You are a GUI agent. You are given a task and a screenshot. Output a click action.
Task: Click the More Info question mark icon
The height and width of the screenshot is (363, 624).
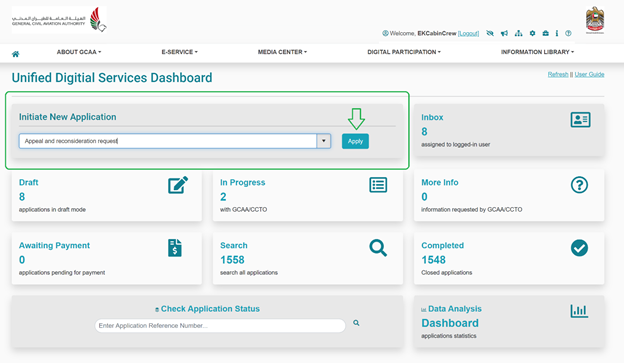pyautogui.click(x=579, y=185)
